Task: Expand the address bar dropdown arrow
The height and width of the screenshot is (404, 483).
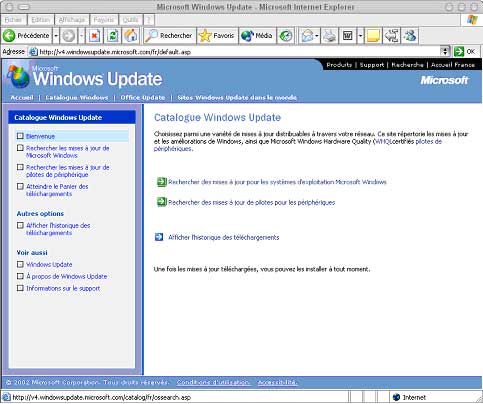Action: pos(445,52)
